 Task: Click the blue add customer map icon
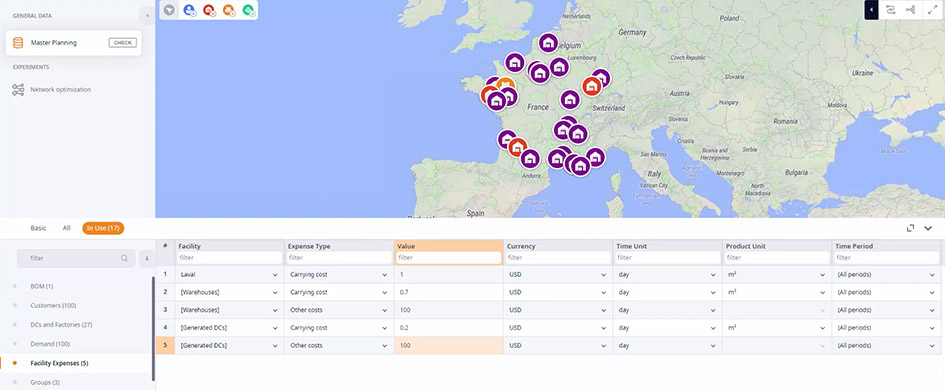tap(189, 10)
